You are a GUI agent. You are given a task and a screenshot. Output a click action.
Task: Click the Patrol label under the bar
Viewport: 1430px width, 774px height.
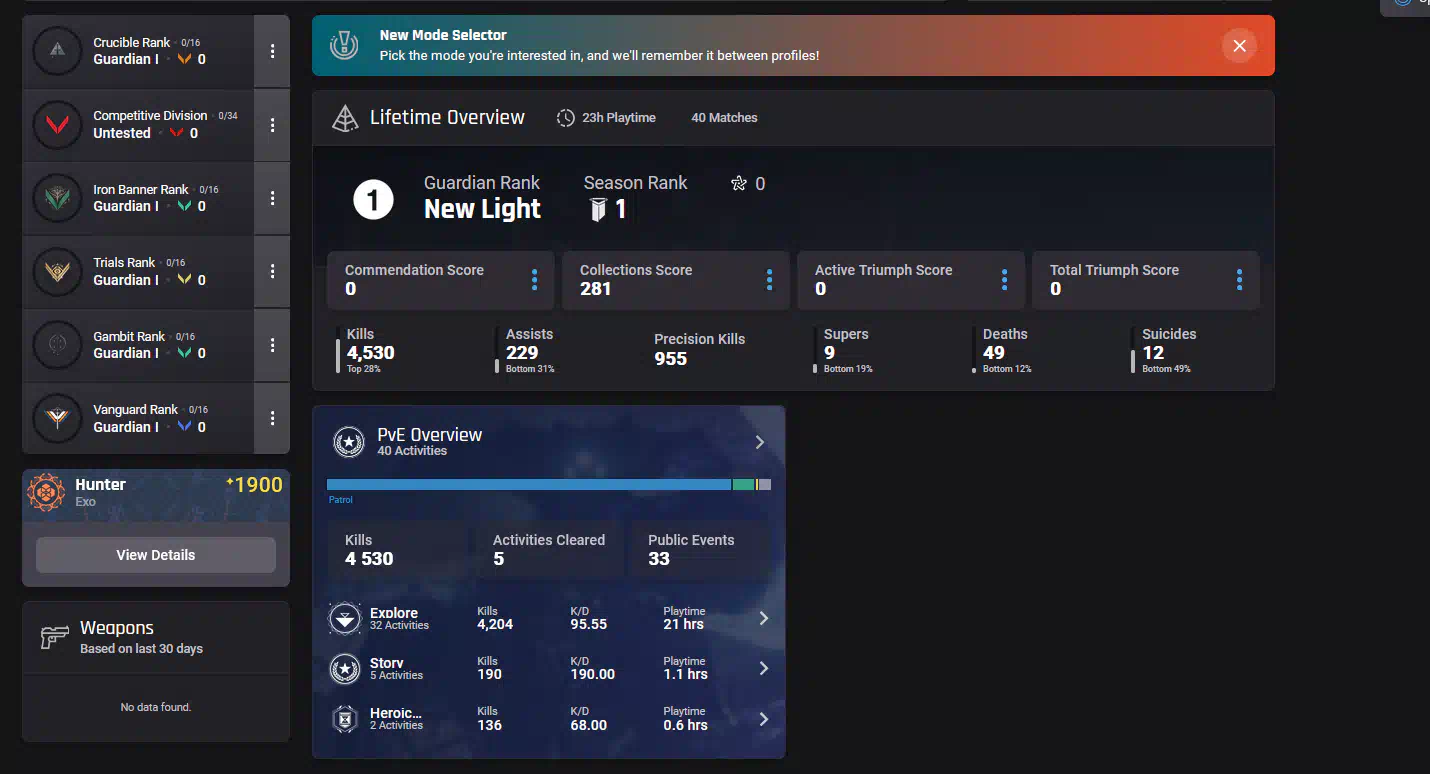(340, 499)
